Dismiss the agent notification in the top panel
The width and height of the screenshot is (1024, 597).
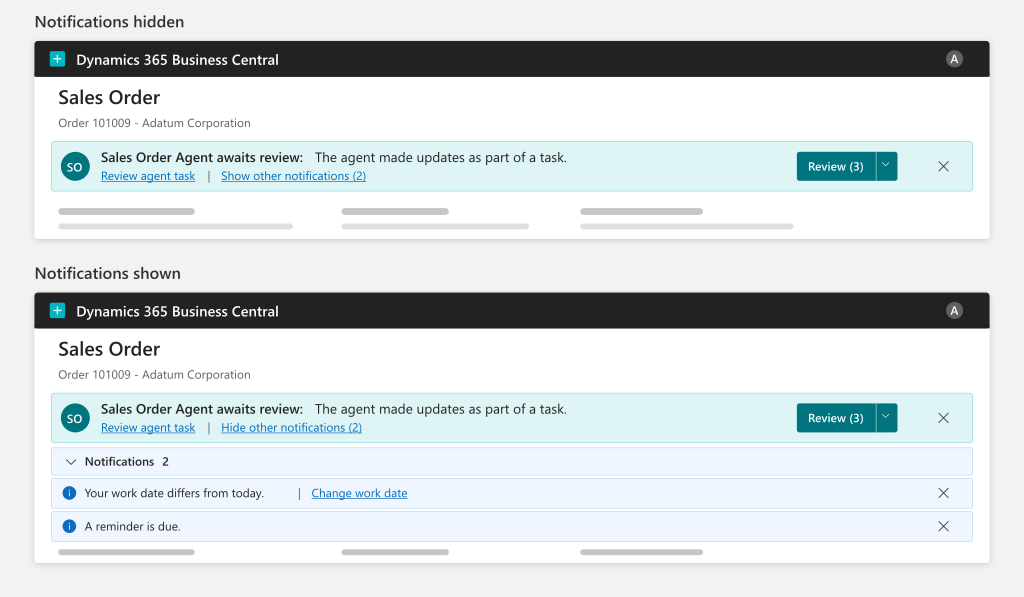[x=944, y=167]
